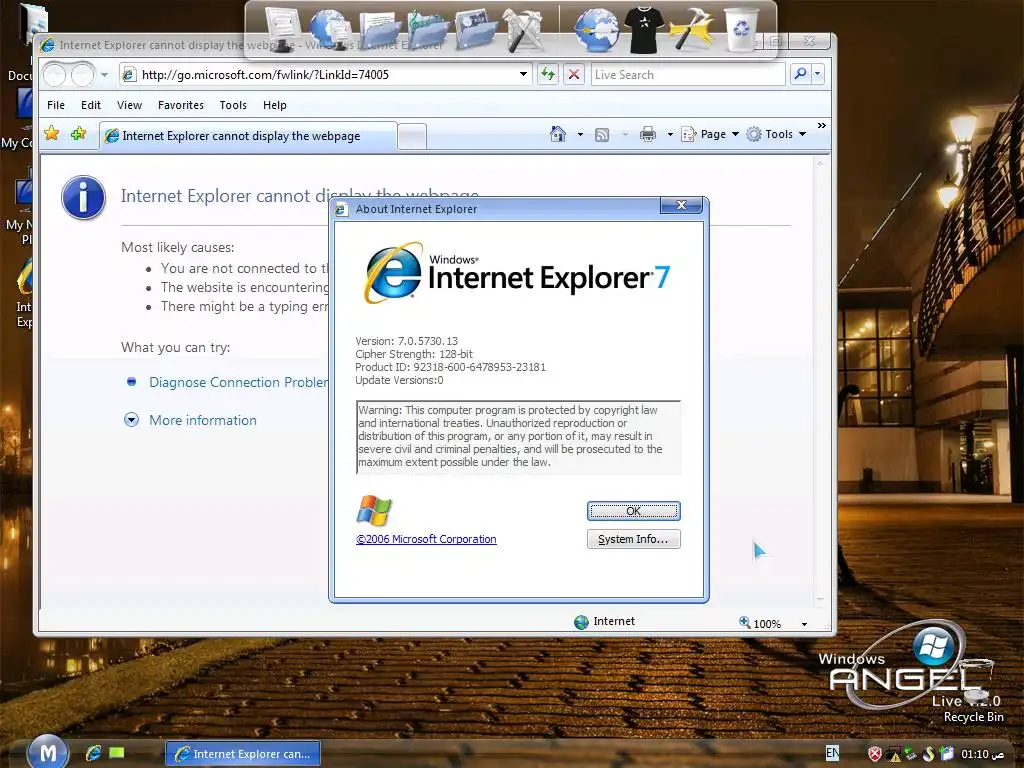The height and width of the screenshot is (768, 1024).
Task: Click the copyright warning text box
Action: coord(519,436)
